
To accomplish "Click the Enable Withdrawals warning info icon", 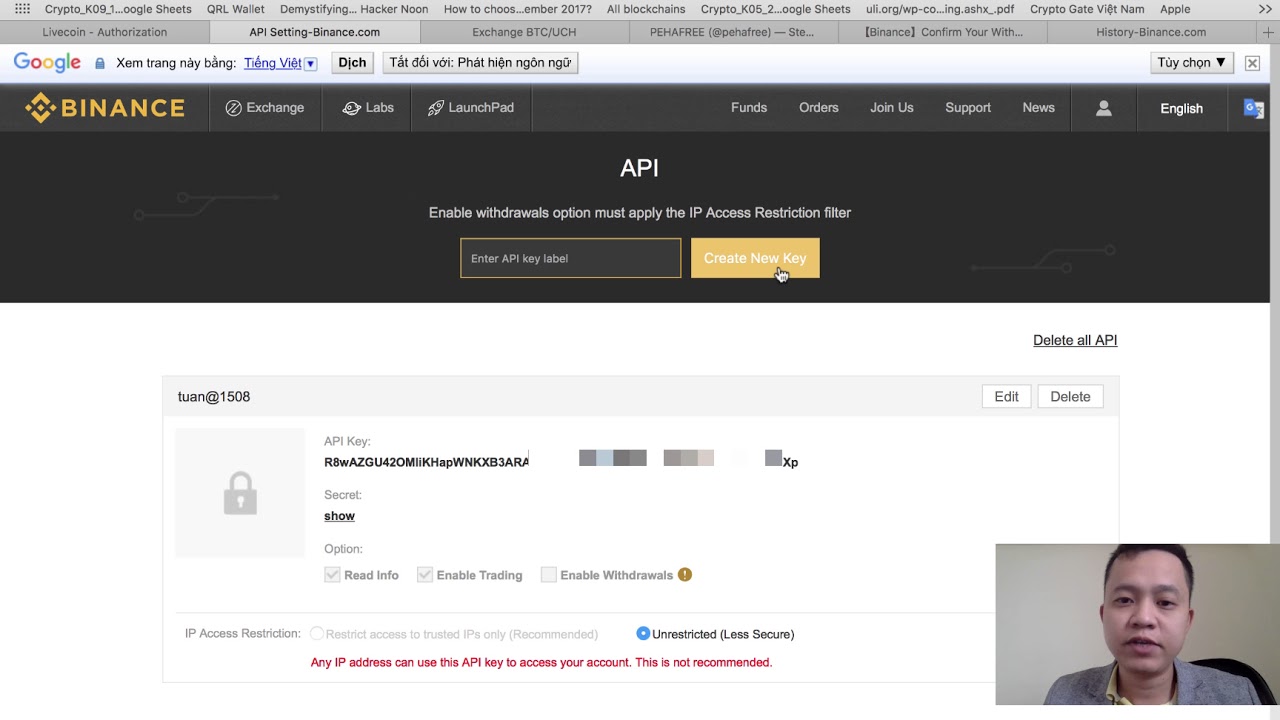I will point(685,575).
